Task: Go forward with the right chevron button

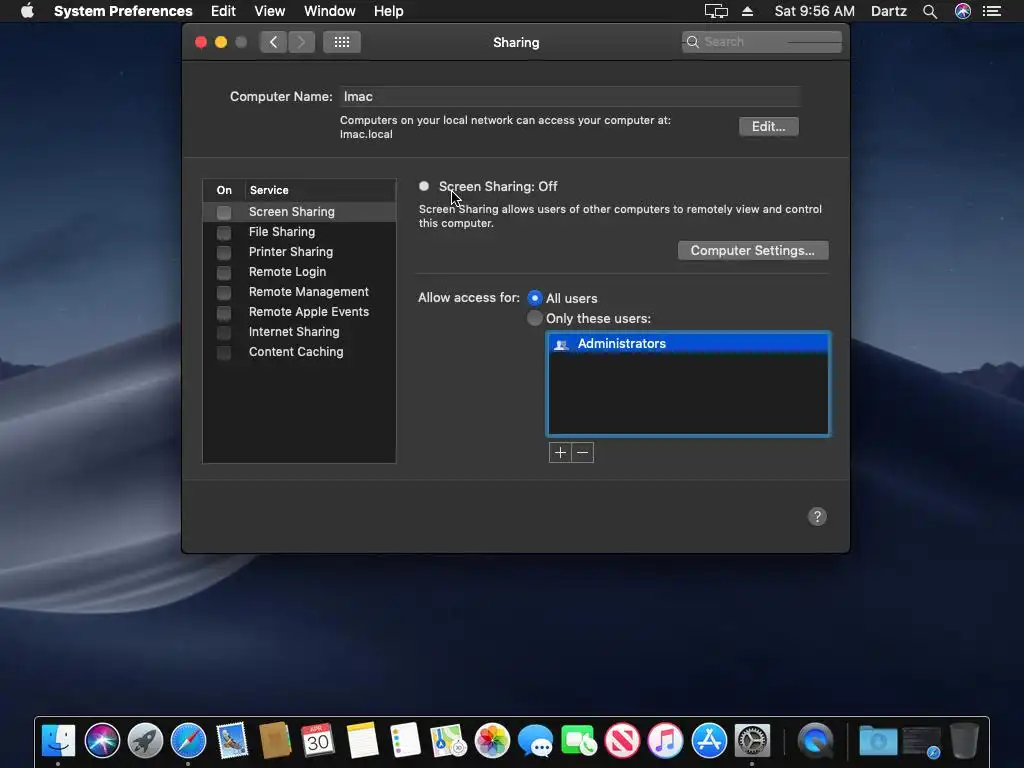Action: pyautogui.click(x=301, y=42)
